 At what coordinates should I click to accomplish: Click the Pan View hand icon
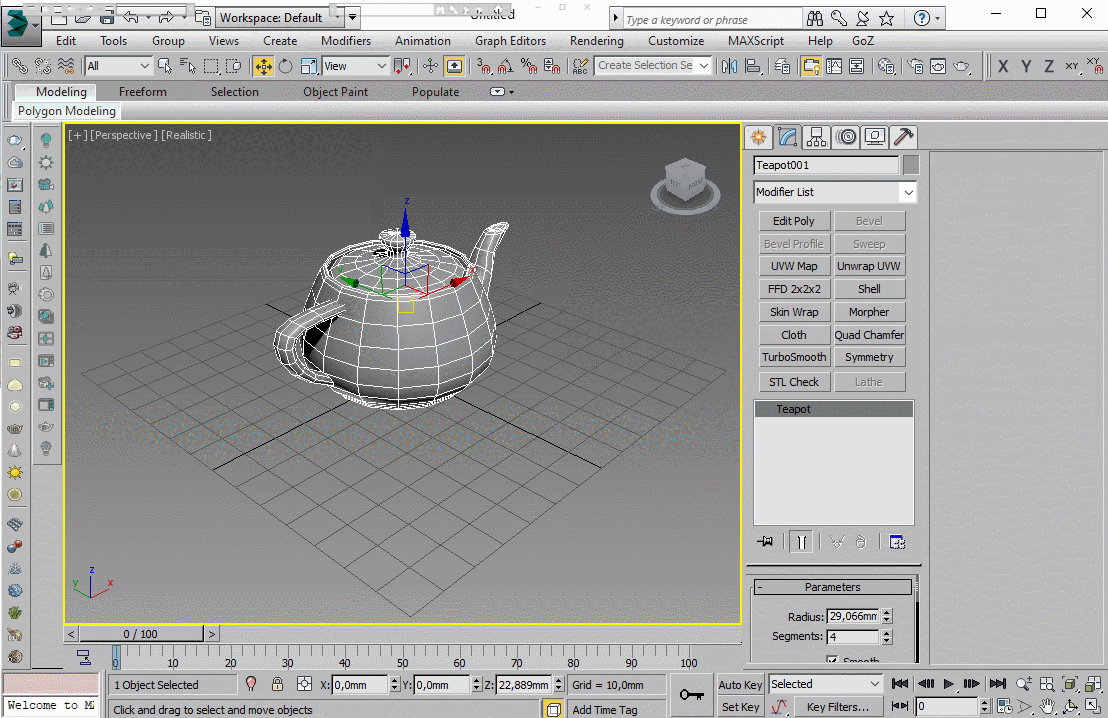tap(1047, 706)
